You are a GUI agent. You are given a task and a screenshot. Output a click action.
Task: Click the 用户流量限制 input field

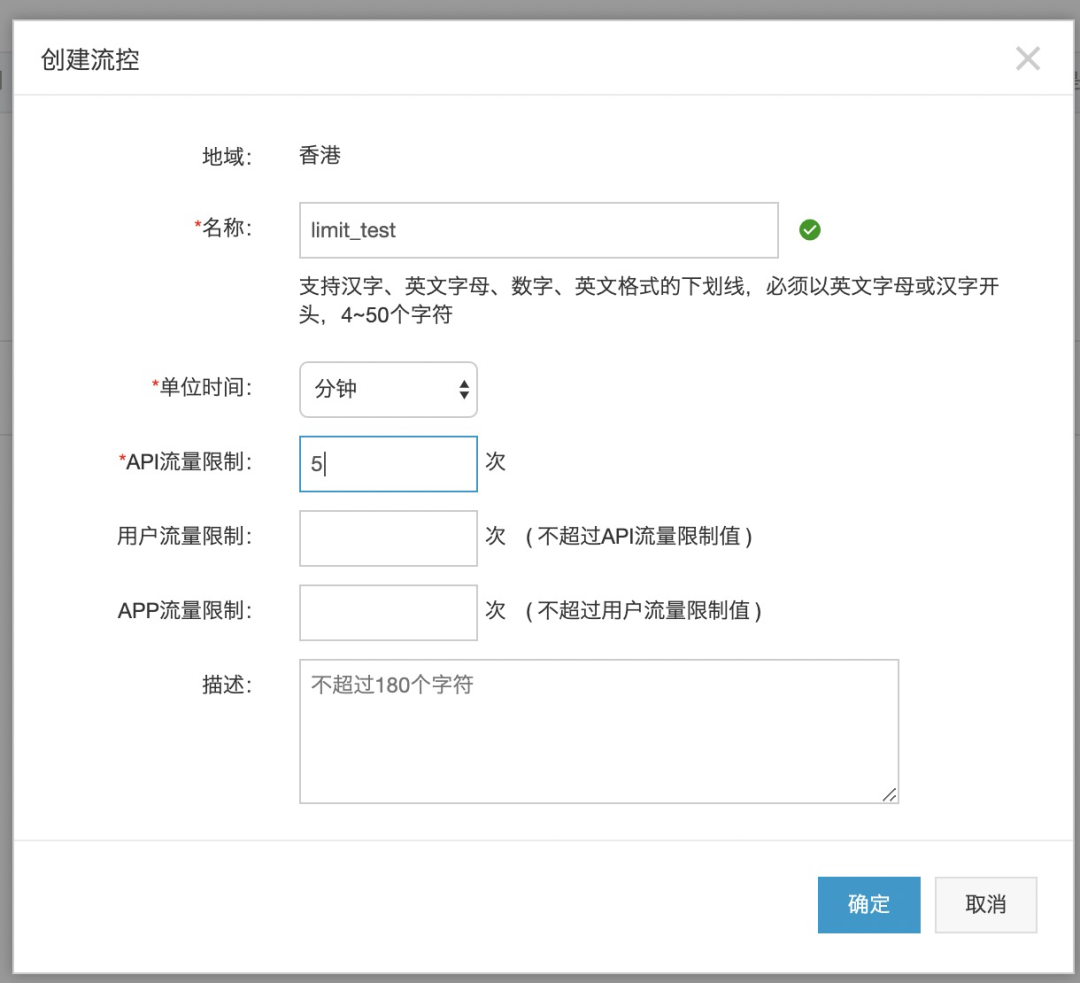(388, 538)
